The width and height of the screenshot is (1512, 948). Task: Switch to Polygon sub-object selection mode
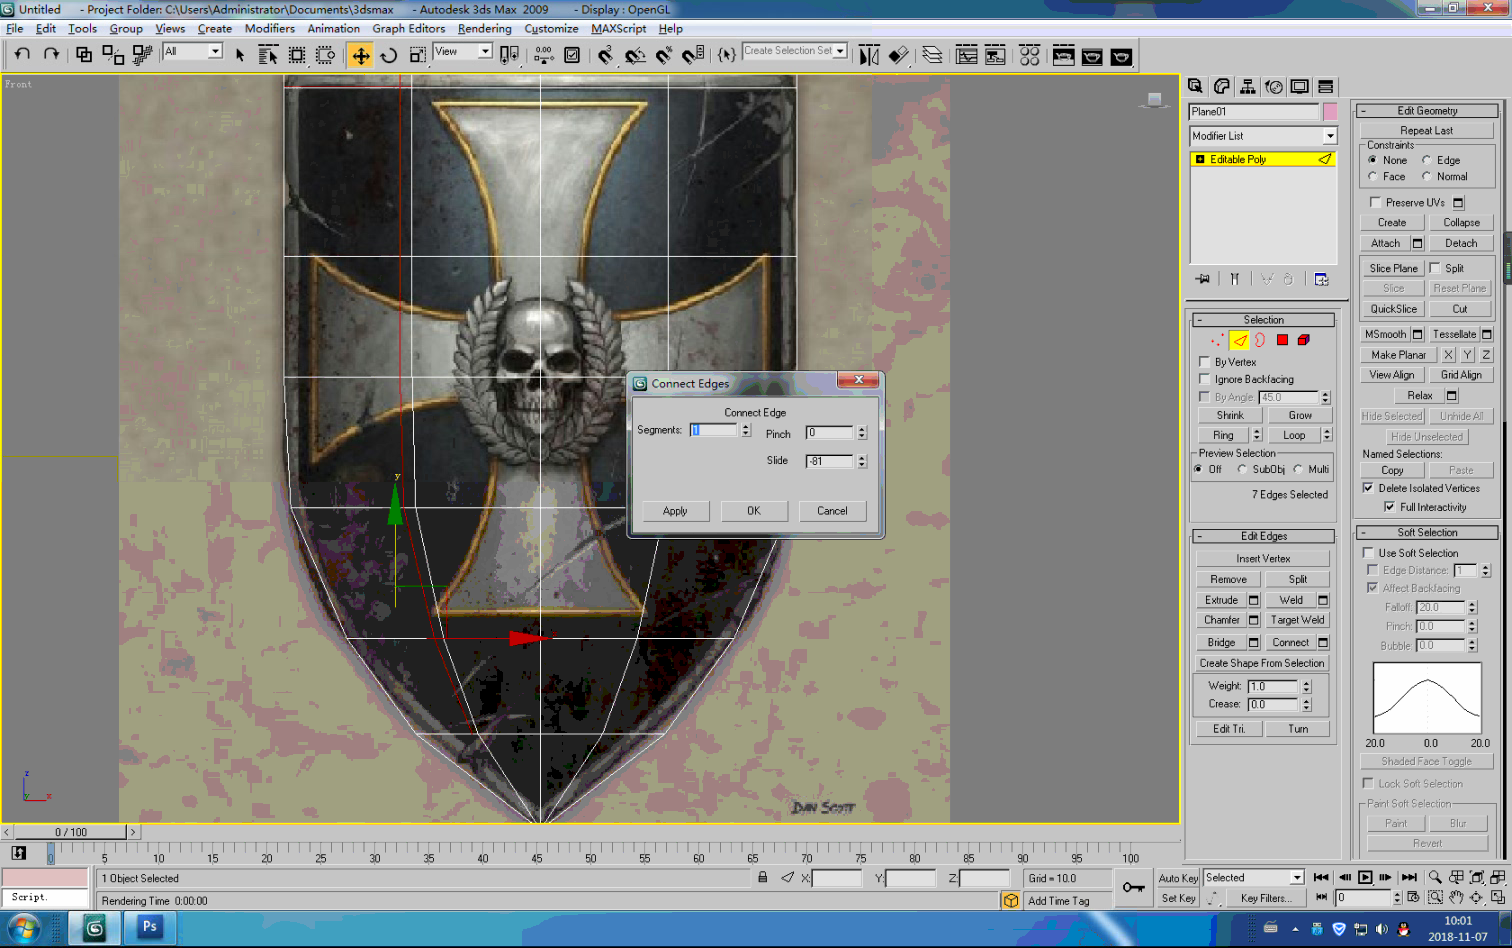coord(1282,340)
